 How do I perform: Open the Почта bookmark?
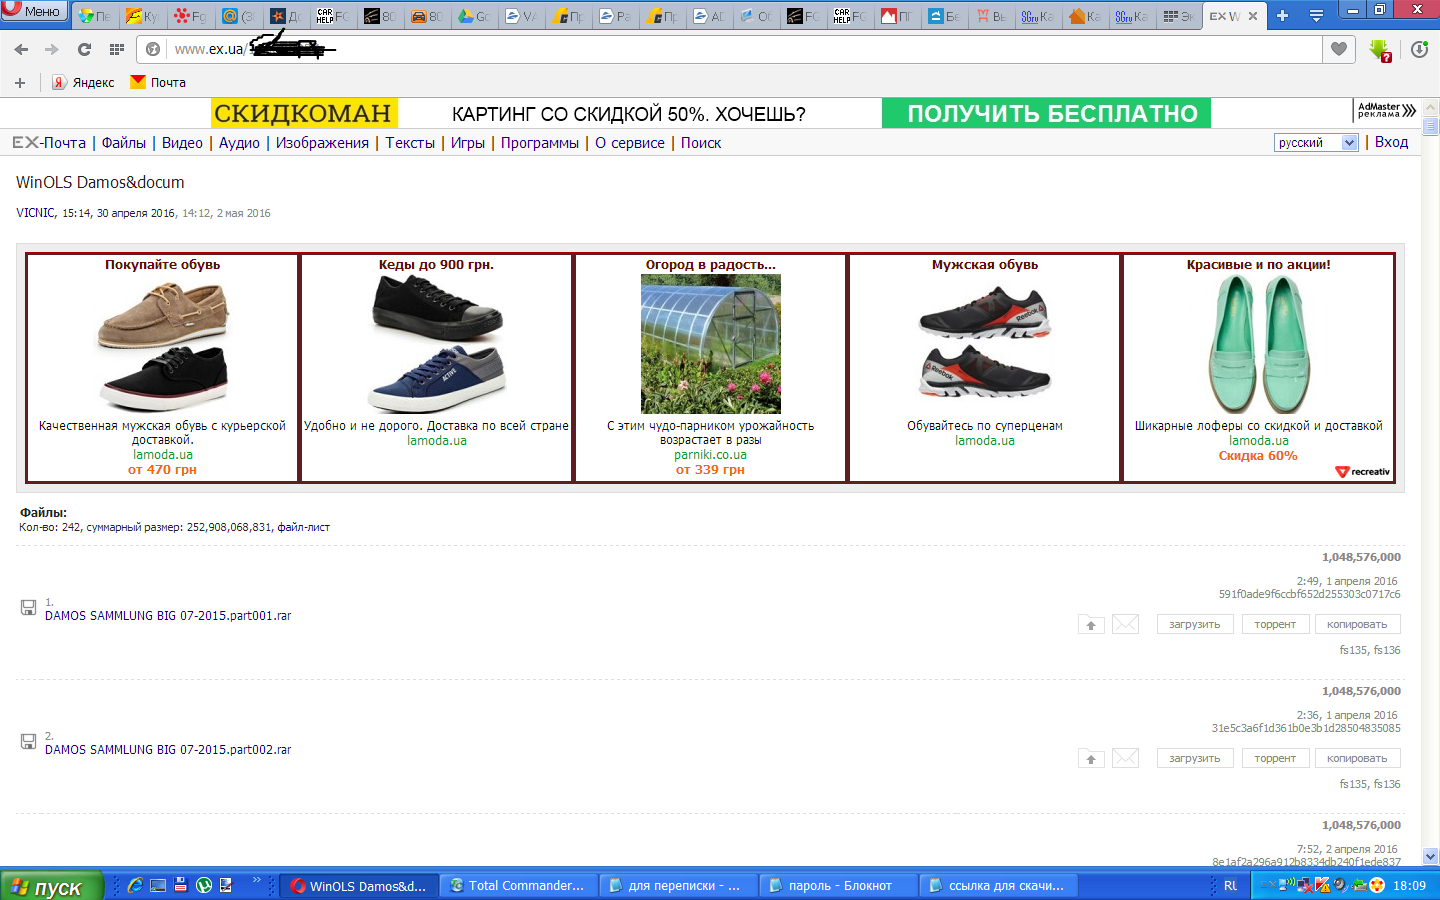pos(158,82)
